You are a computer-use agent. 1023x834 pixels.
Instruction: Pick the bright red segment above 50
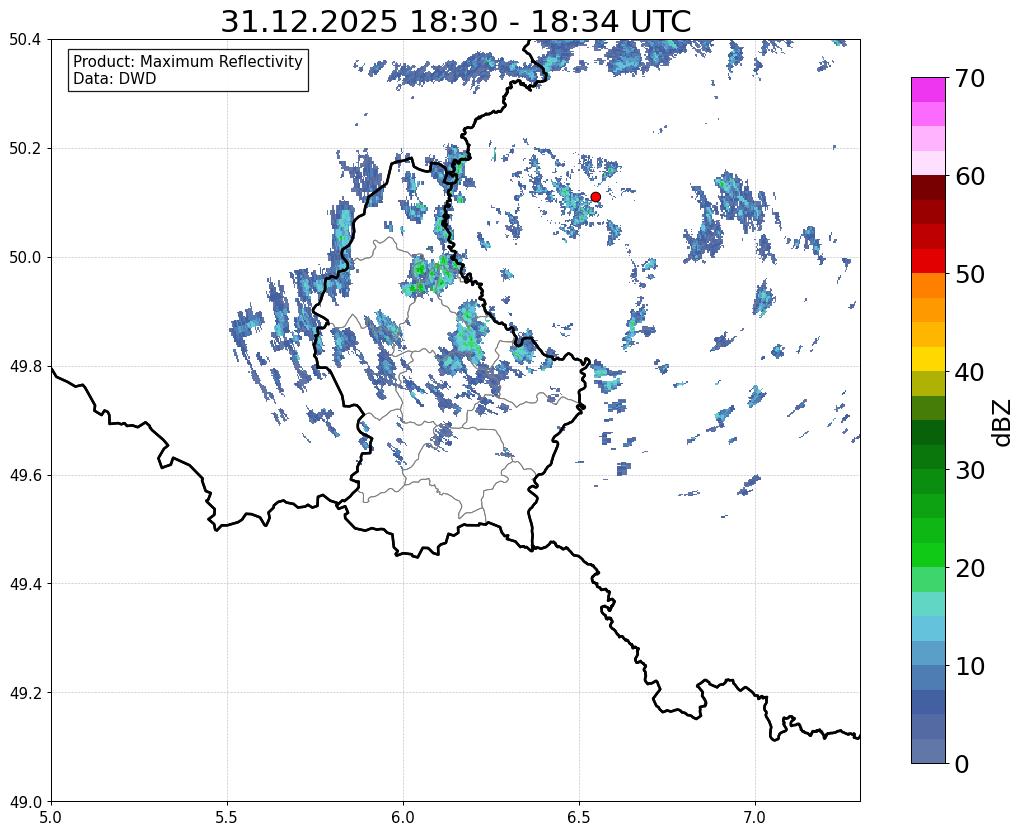pyautogui.click(x=928, y=261)
